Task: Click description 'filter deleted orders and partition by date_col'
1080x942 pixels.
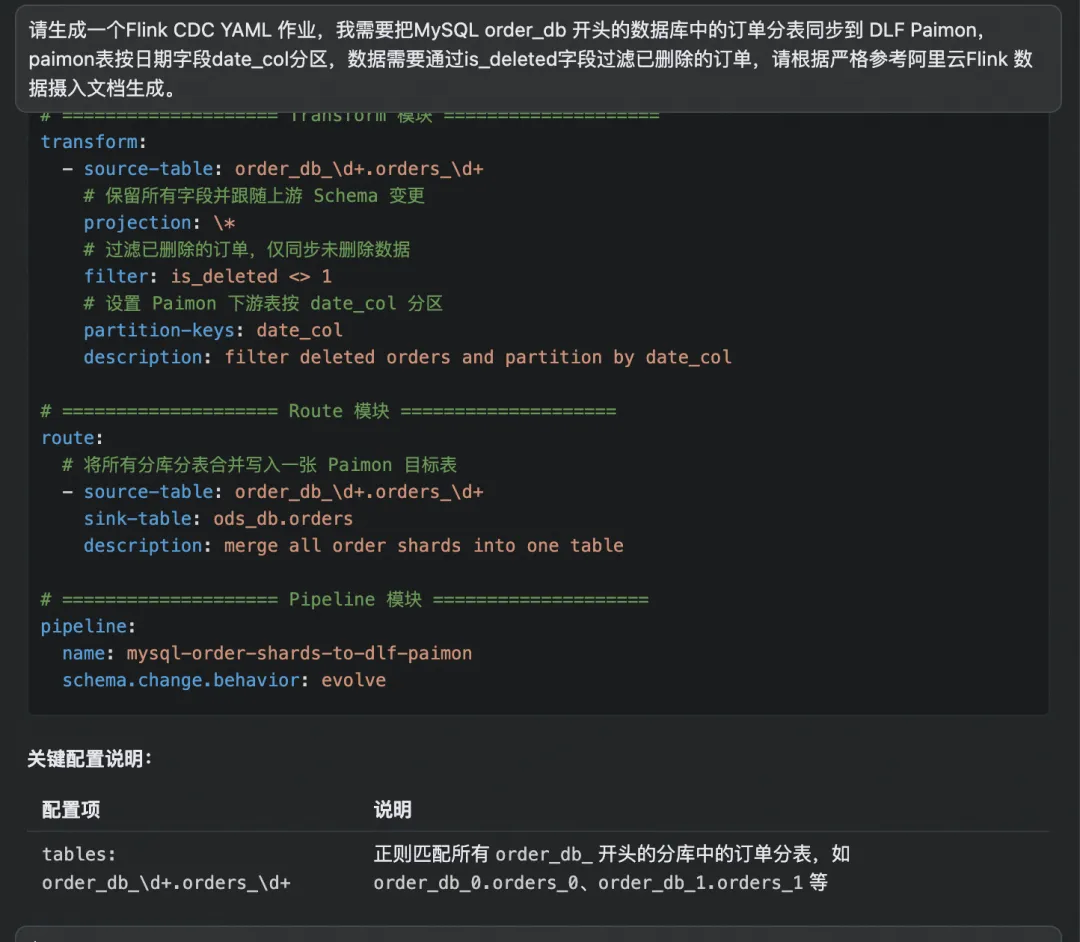Action: (x=408, y=357)
